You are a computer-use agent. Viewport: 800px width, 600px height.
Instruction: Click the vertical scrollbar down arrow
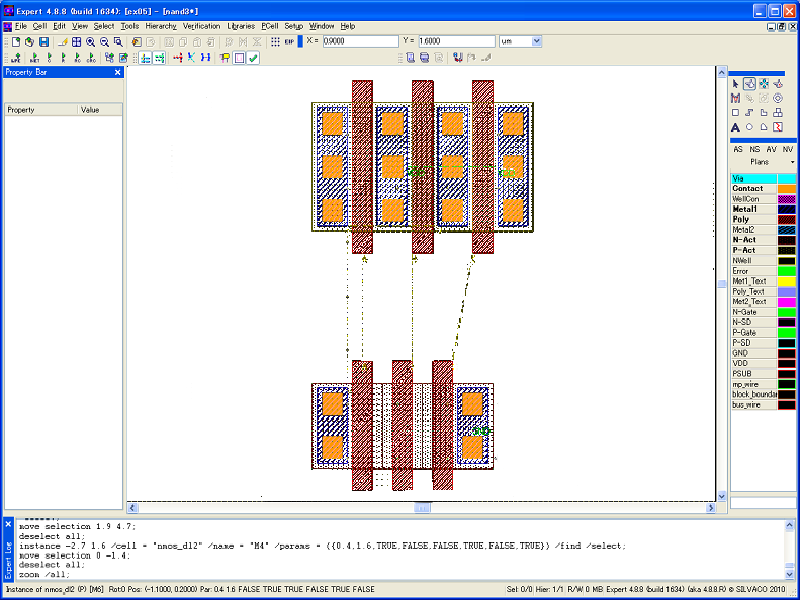point(722,496)
